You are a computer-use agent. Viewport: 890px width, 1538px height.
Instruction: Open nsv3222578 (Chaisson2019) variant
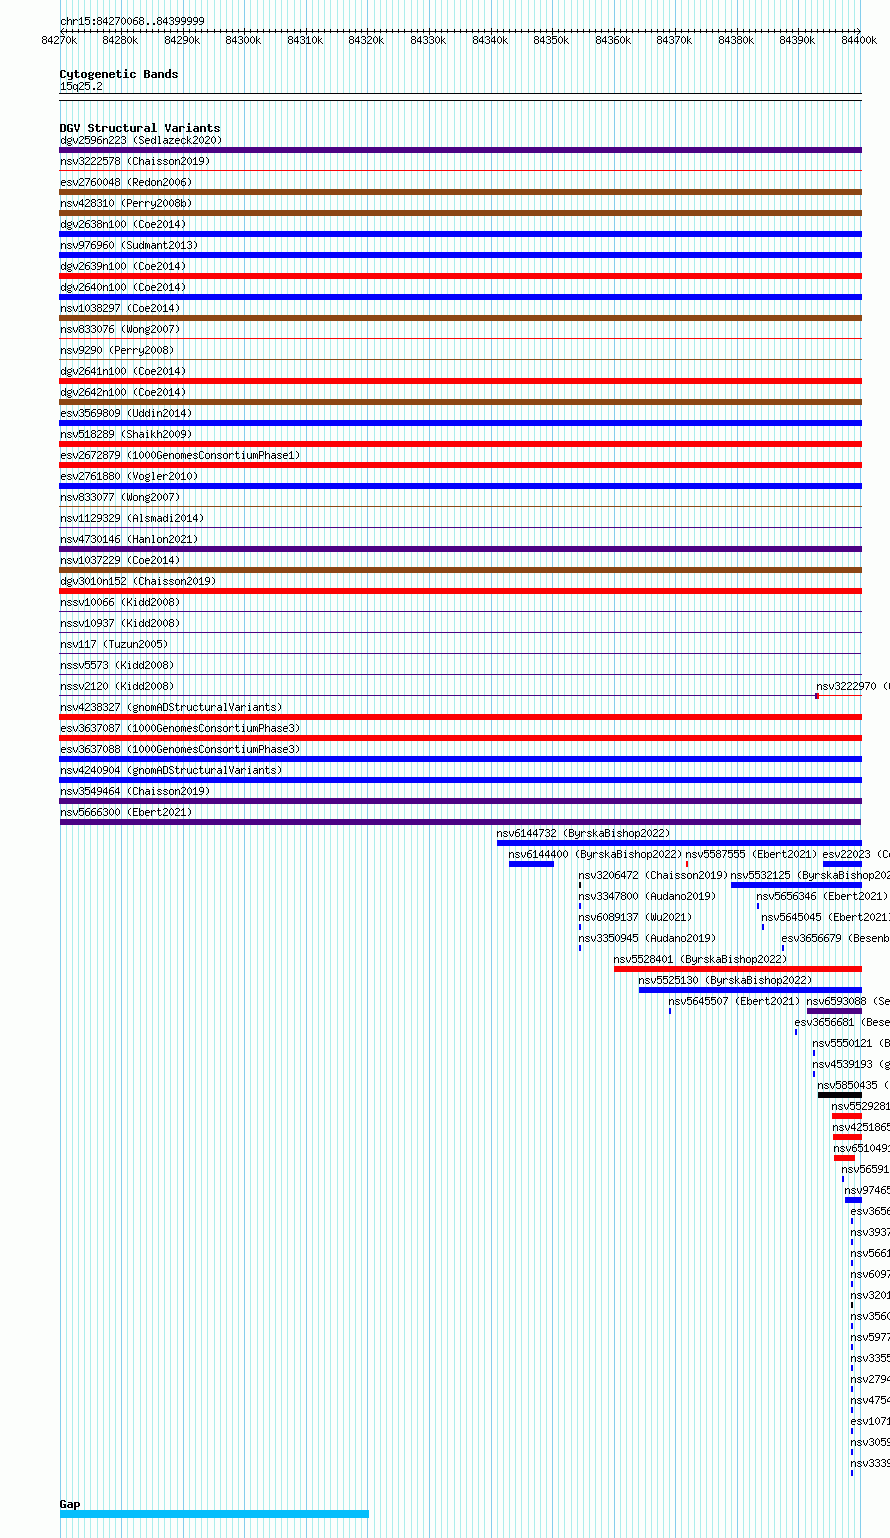pyautogui.click(x=135, y=161)
